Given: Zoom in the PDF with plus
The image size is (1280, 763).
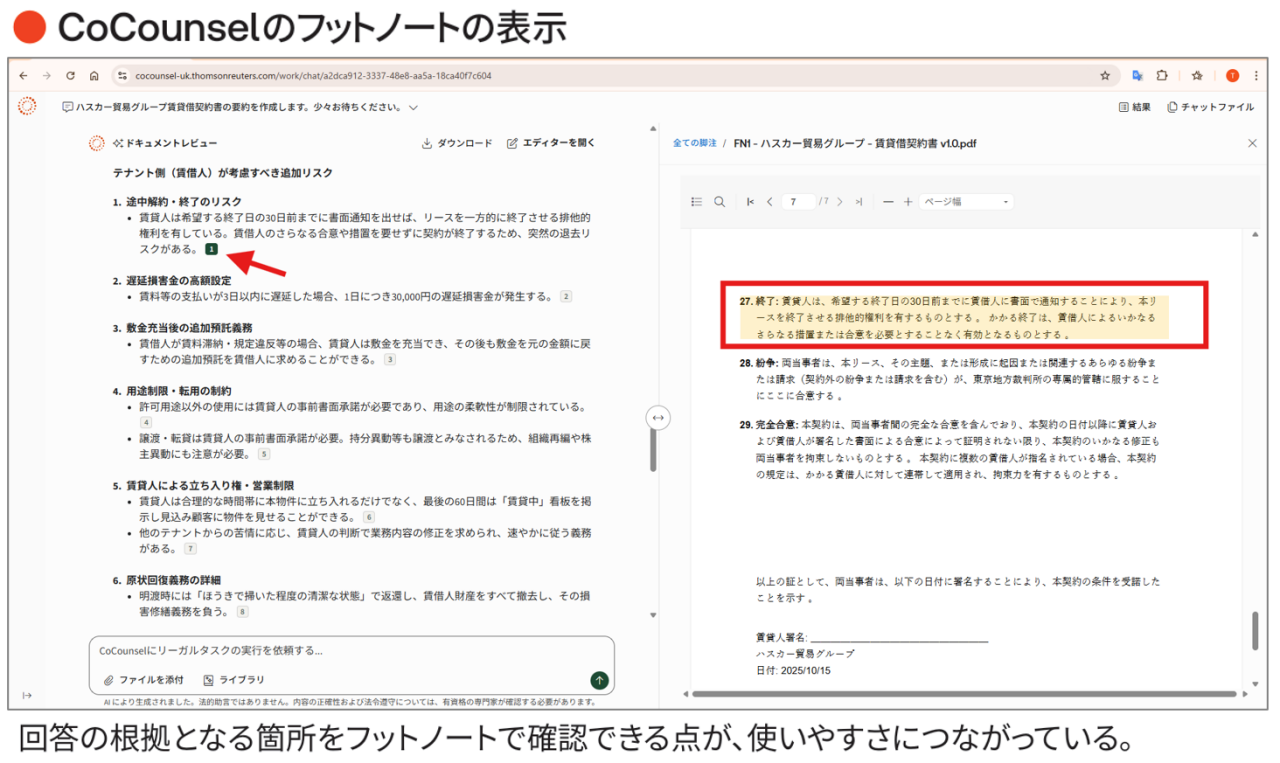Looking at the screenshot, I should pos(908,201).
